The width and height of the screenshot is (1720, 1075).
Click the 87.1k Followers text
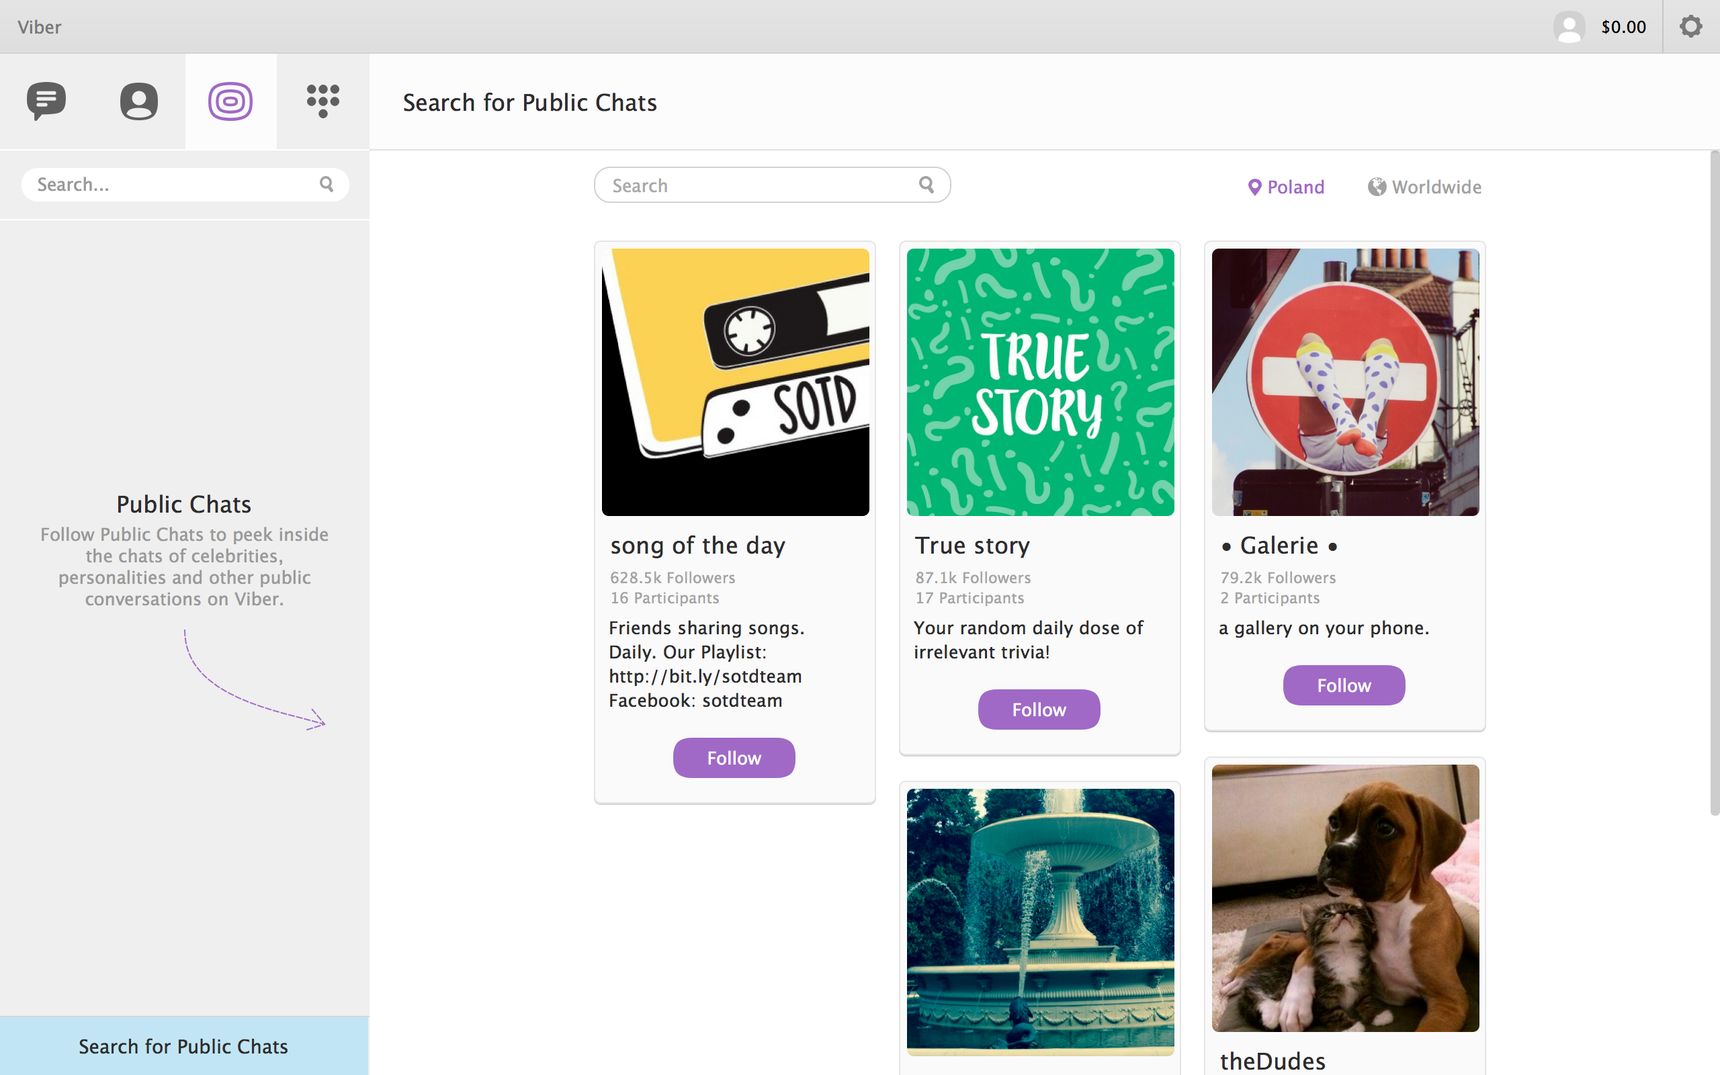click(973, 578)
